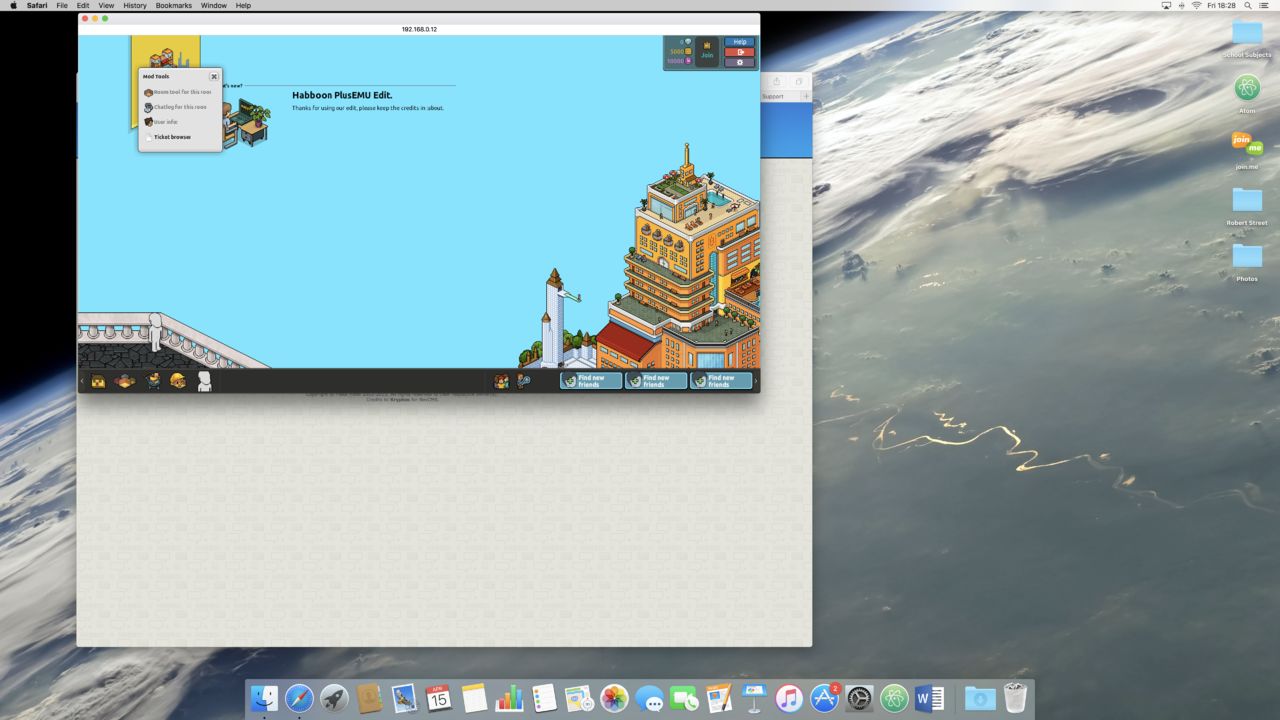Click the third Find new friends button
The width and height of the screenshot is (1280, 720).
pos(721,381)
